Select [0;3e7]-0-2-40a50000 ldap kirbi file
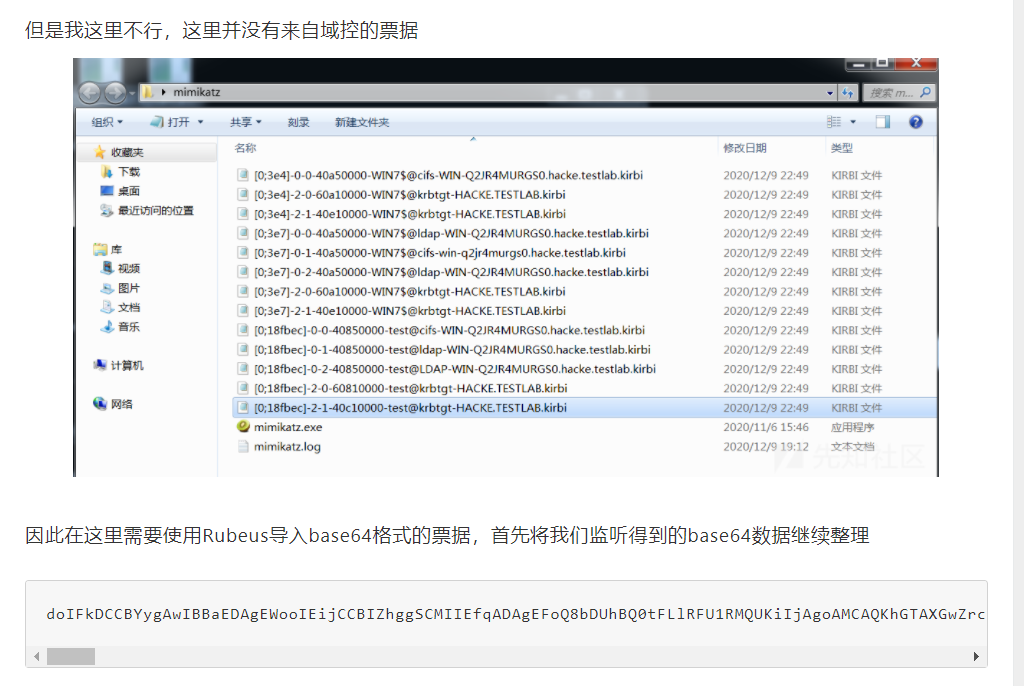 tap(451, 272)
